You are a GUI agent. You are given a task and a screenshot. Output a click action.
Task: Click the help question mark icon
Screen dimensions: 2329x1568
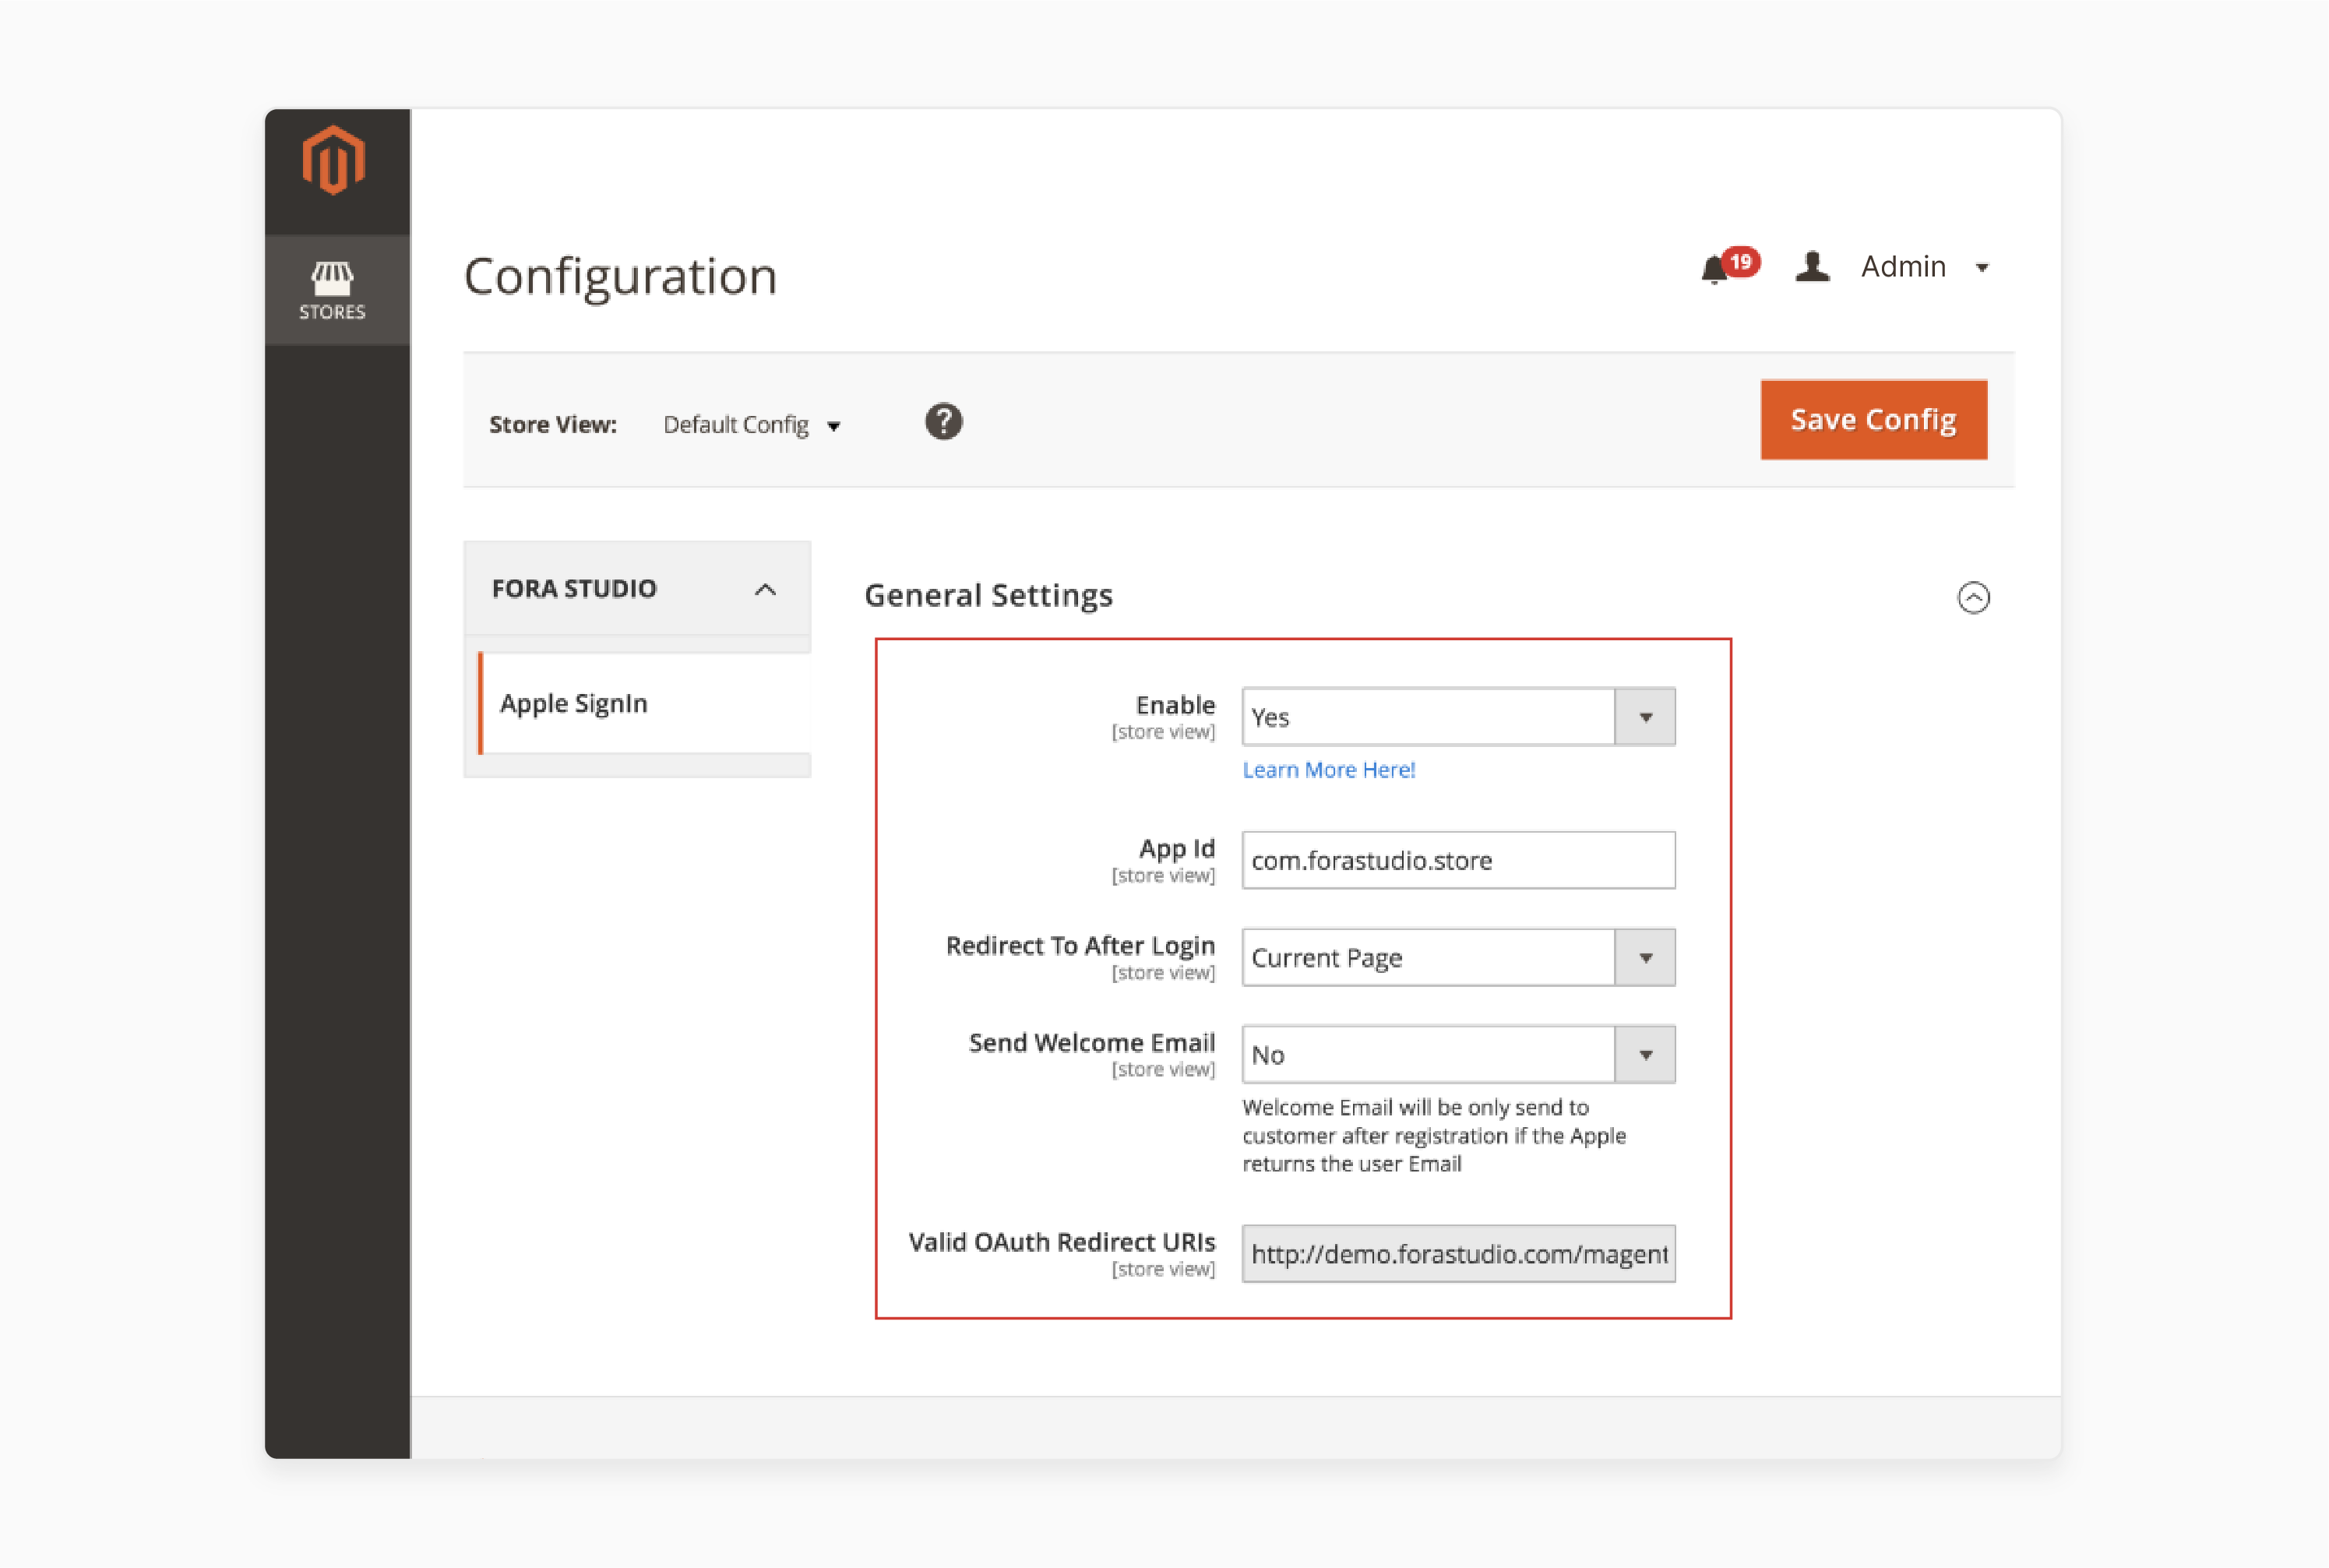[x=943, y=422]
